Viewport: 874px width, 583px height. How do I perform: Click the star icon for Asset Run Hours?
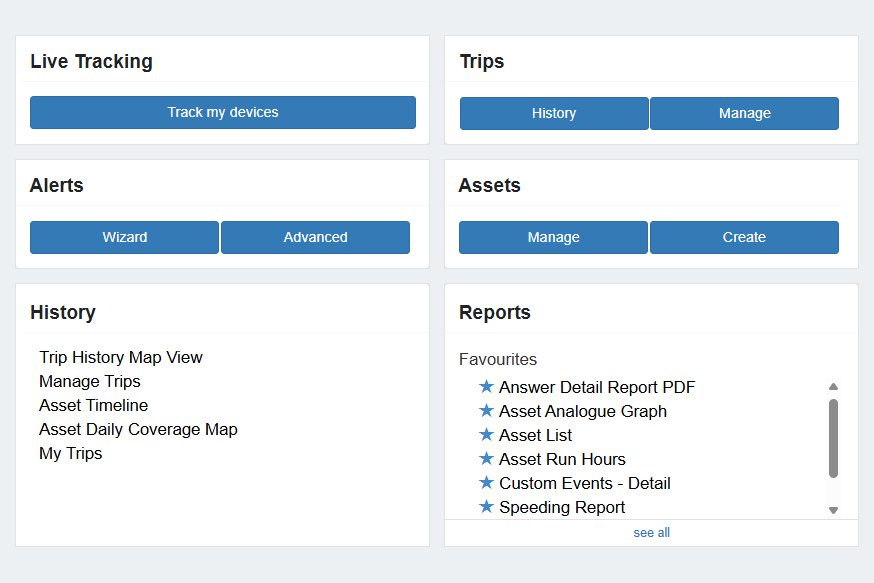pyautogui.click(x=486, y=458)
